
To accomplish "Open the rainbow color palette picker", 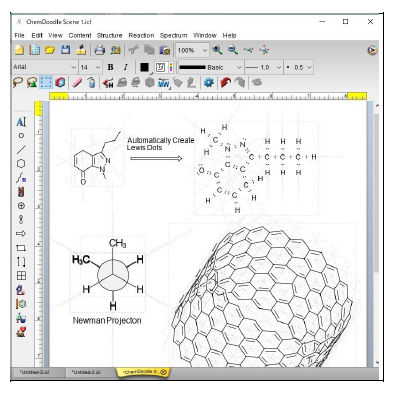I will pyautogui.click(x=171, y=67).
